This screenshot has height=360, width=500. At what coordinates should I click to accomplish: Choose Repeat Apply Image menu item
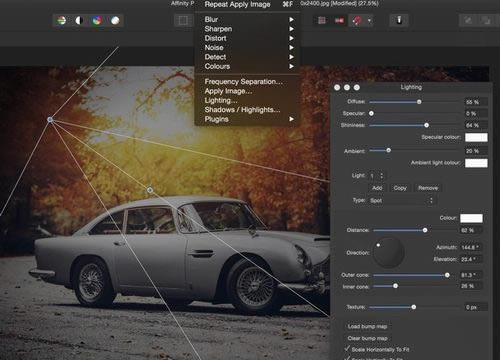coord(249,4)
